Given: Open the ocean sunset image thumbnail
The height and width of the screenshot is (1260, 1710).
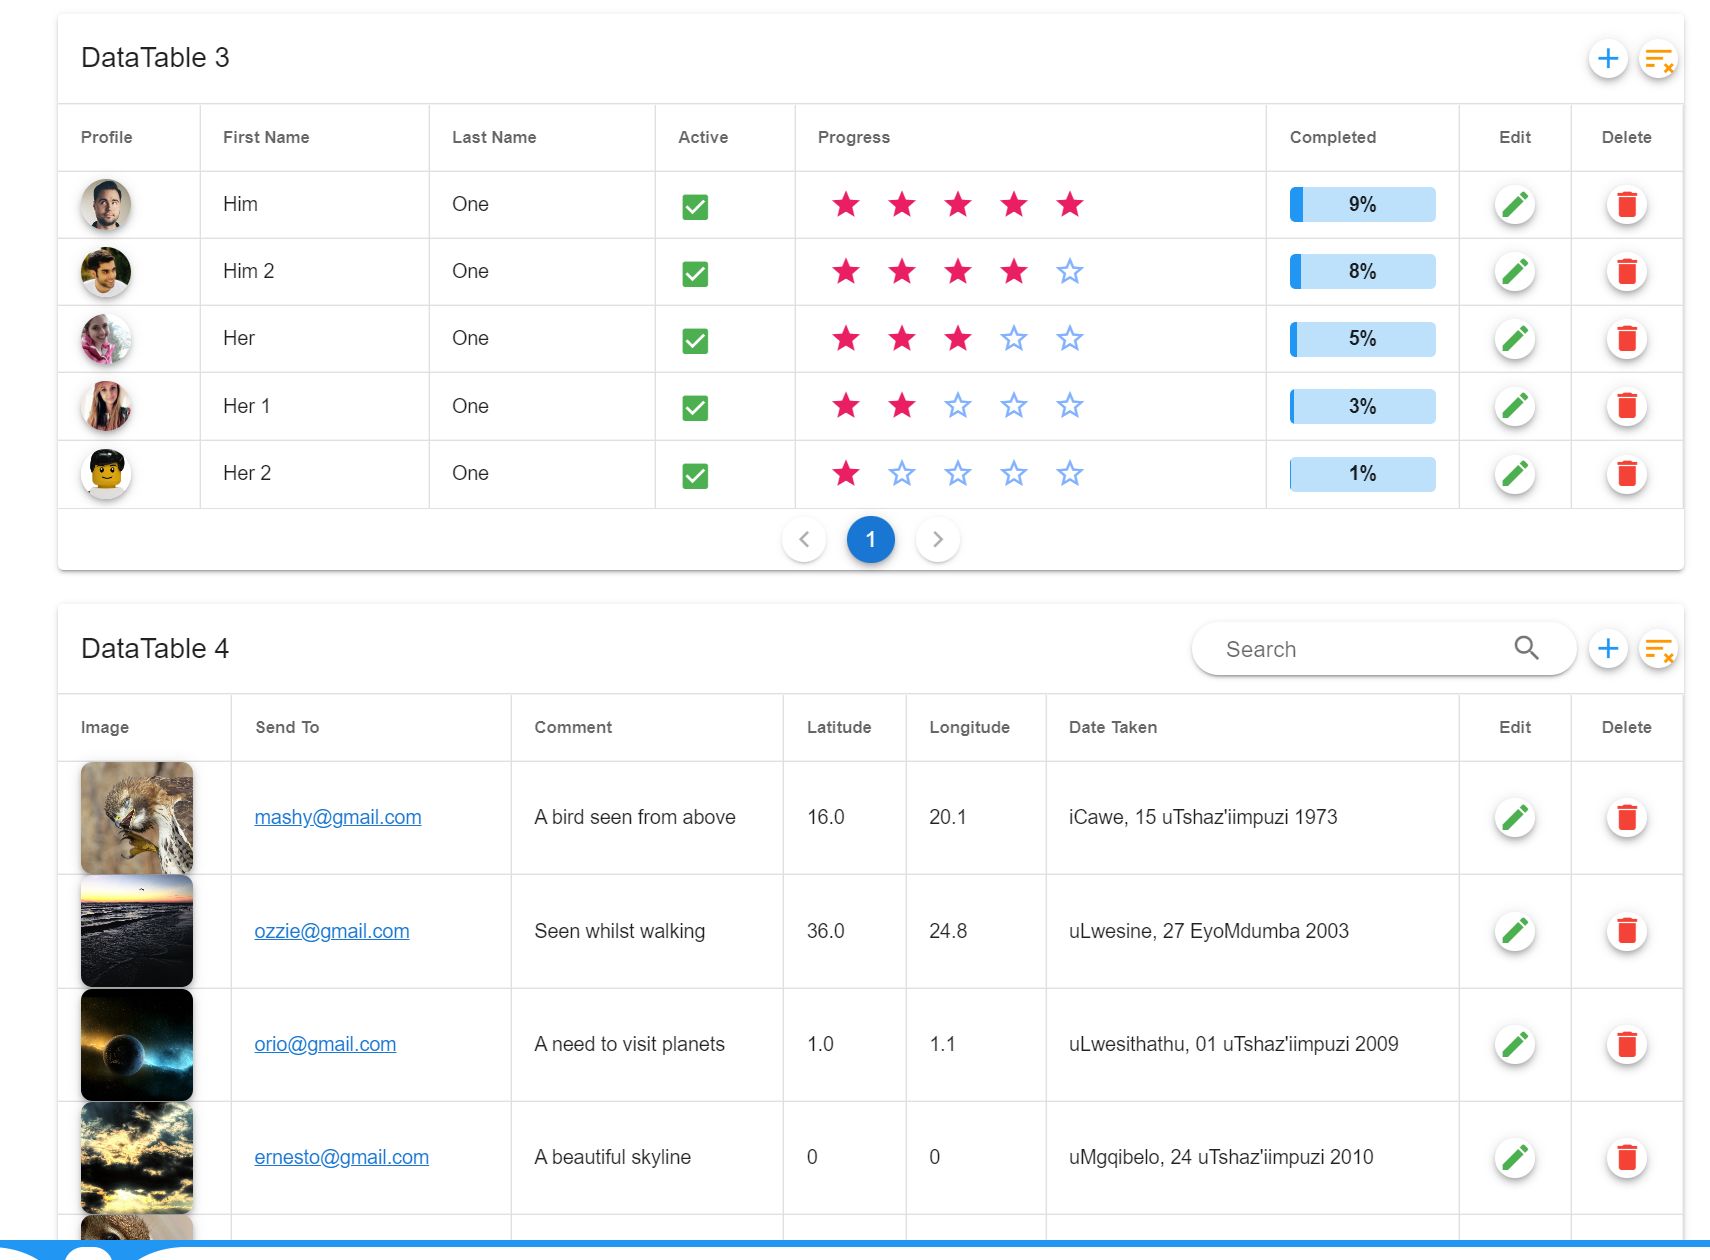Looking at the screenshot, I should pyautogui.click(x=137, y=931).
